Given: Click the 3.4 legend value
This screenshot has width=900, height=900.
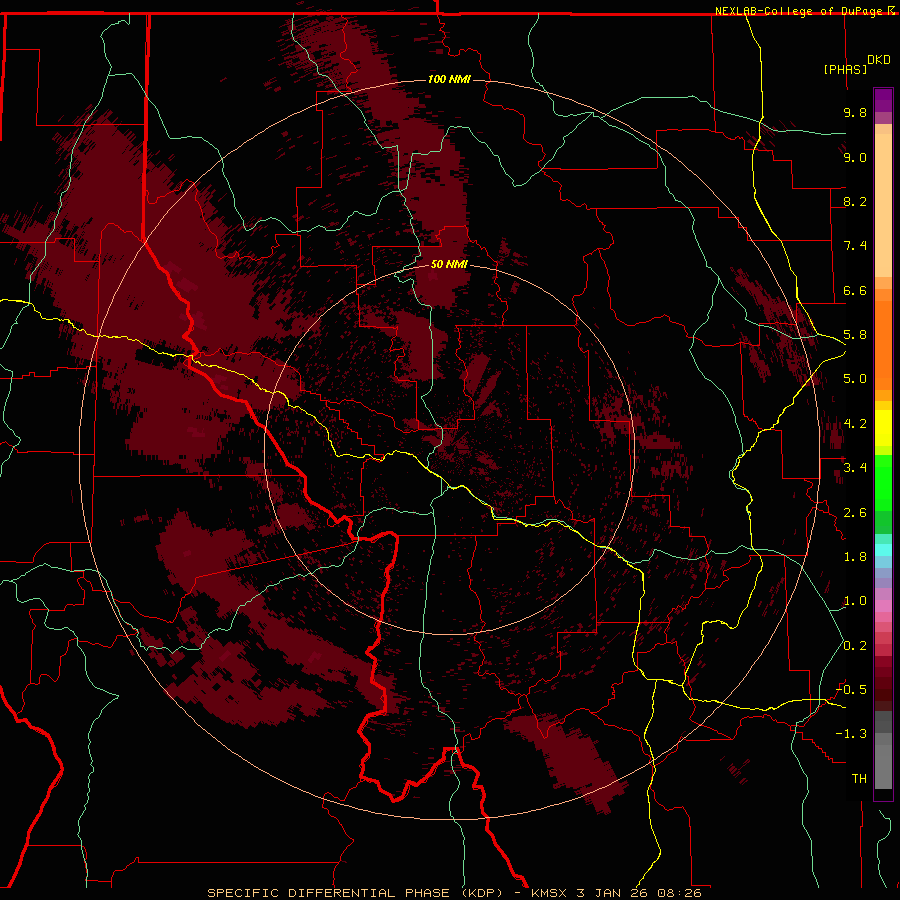Looking at the screenshot, I should coord(855,468).
